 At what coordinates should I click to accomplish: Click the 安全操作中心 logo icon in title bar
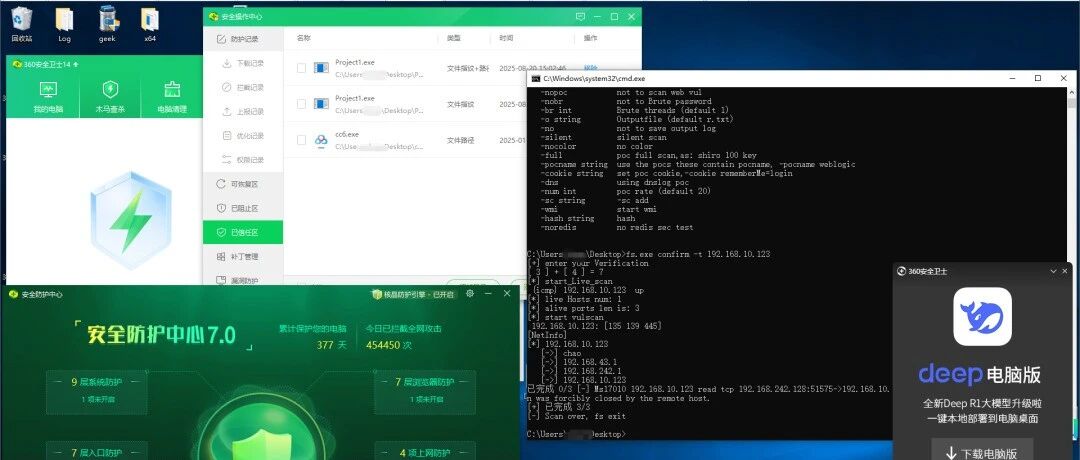pyautogui.click(x=215, y=17)
